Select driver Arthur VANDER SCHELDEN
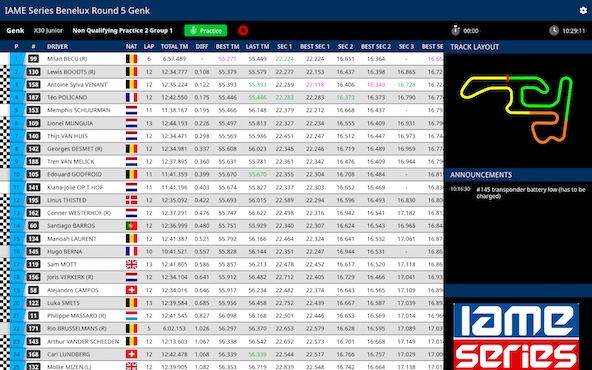The width and height of the screenshot is (592, 370). [83, 341]
